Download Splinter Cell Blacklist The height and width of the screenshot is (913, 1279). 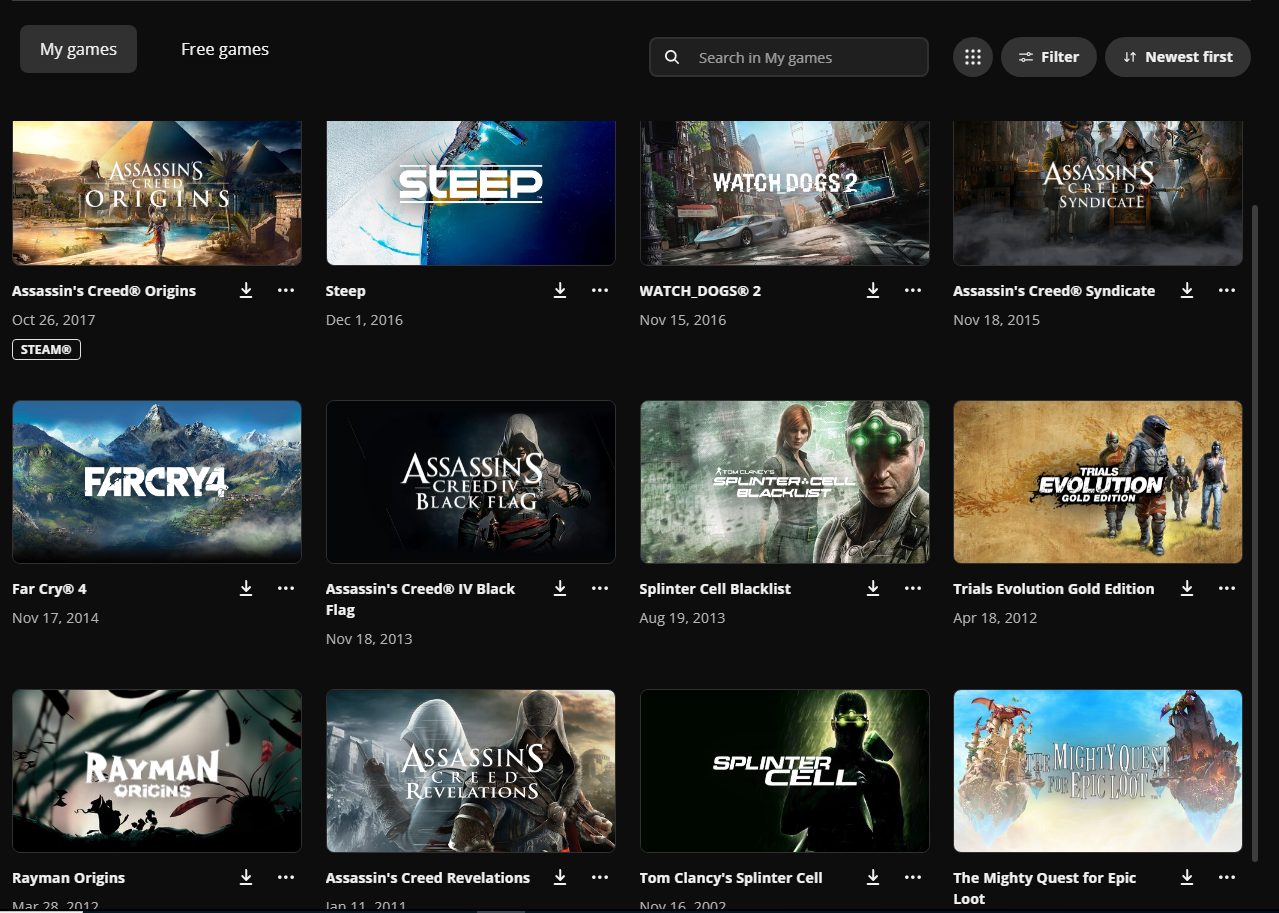(x=873, y=588)
